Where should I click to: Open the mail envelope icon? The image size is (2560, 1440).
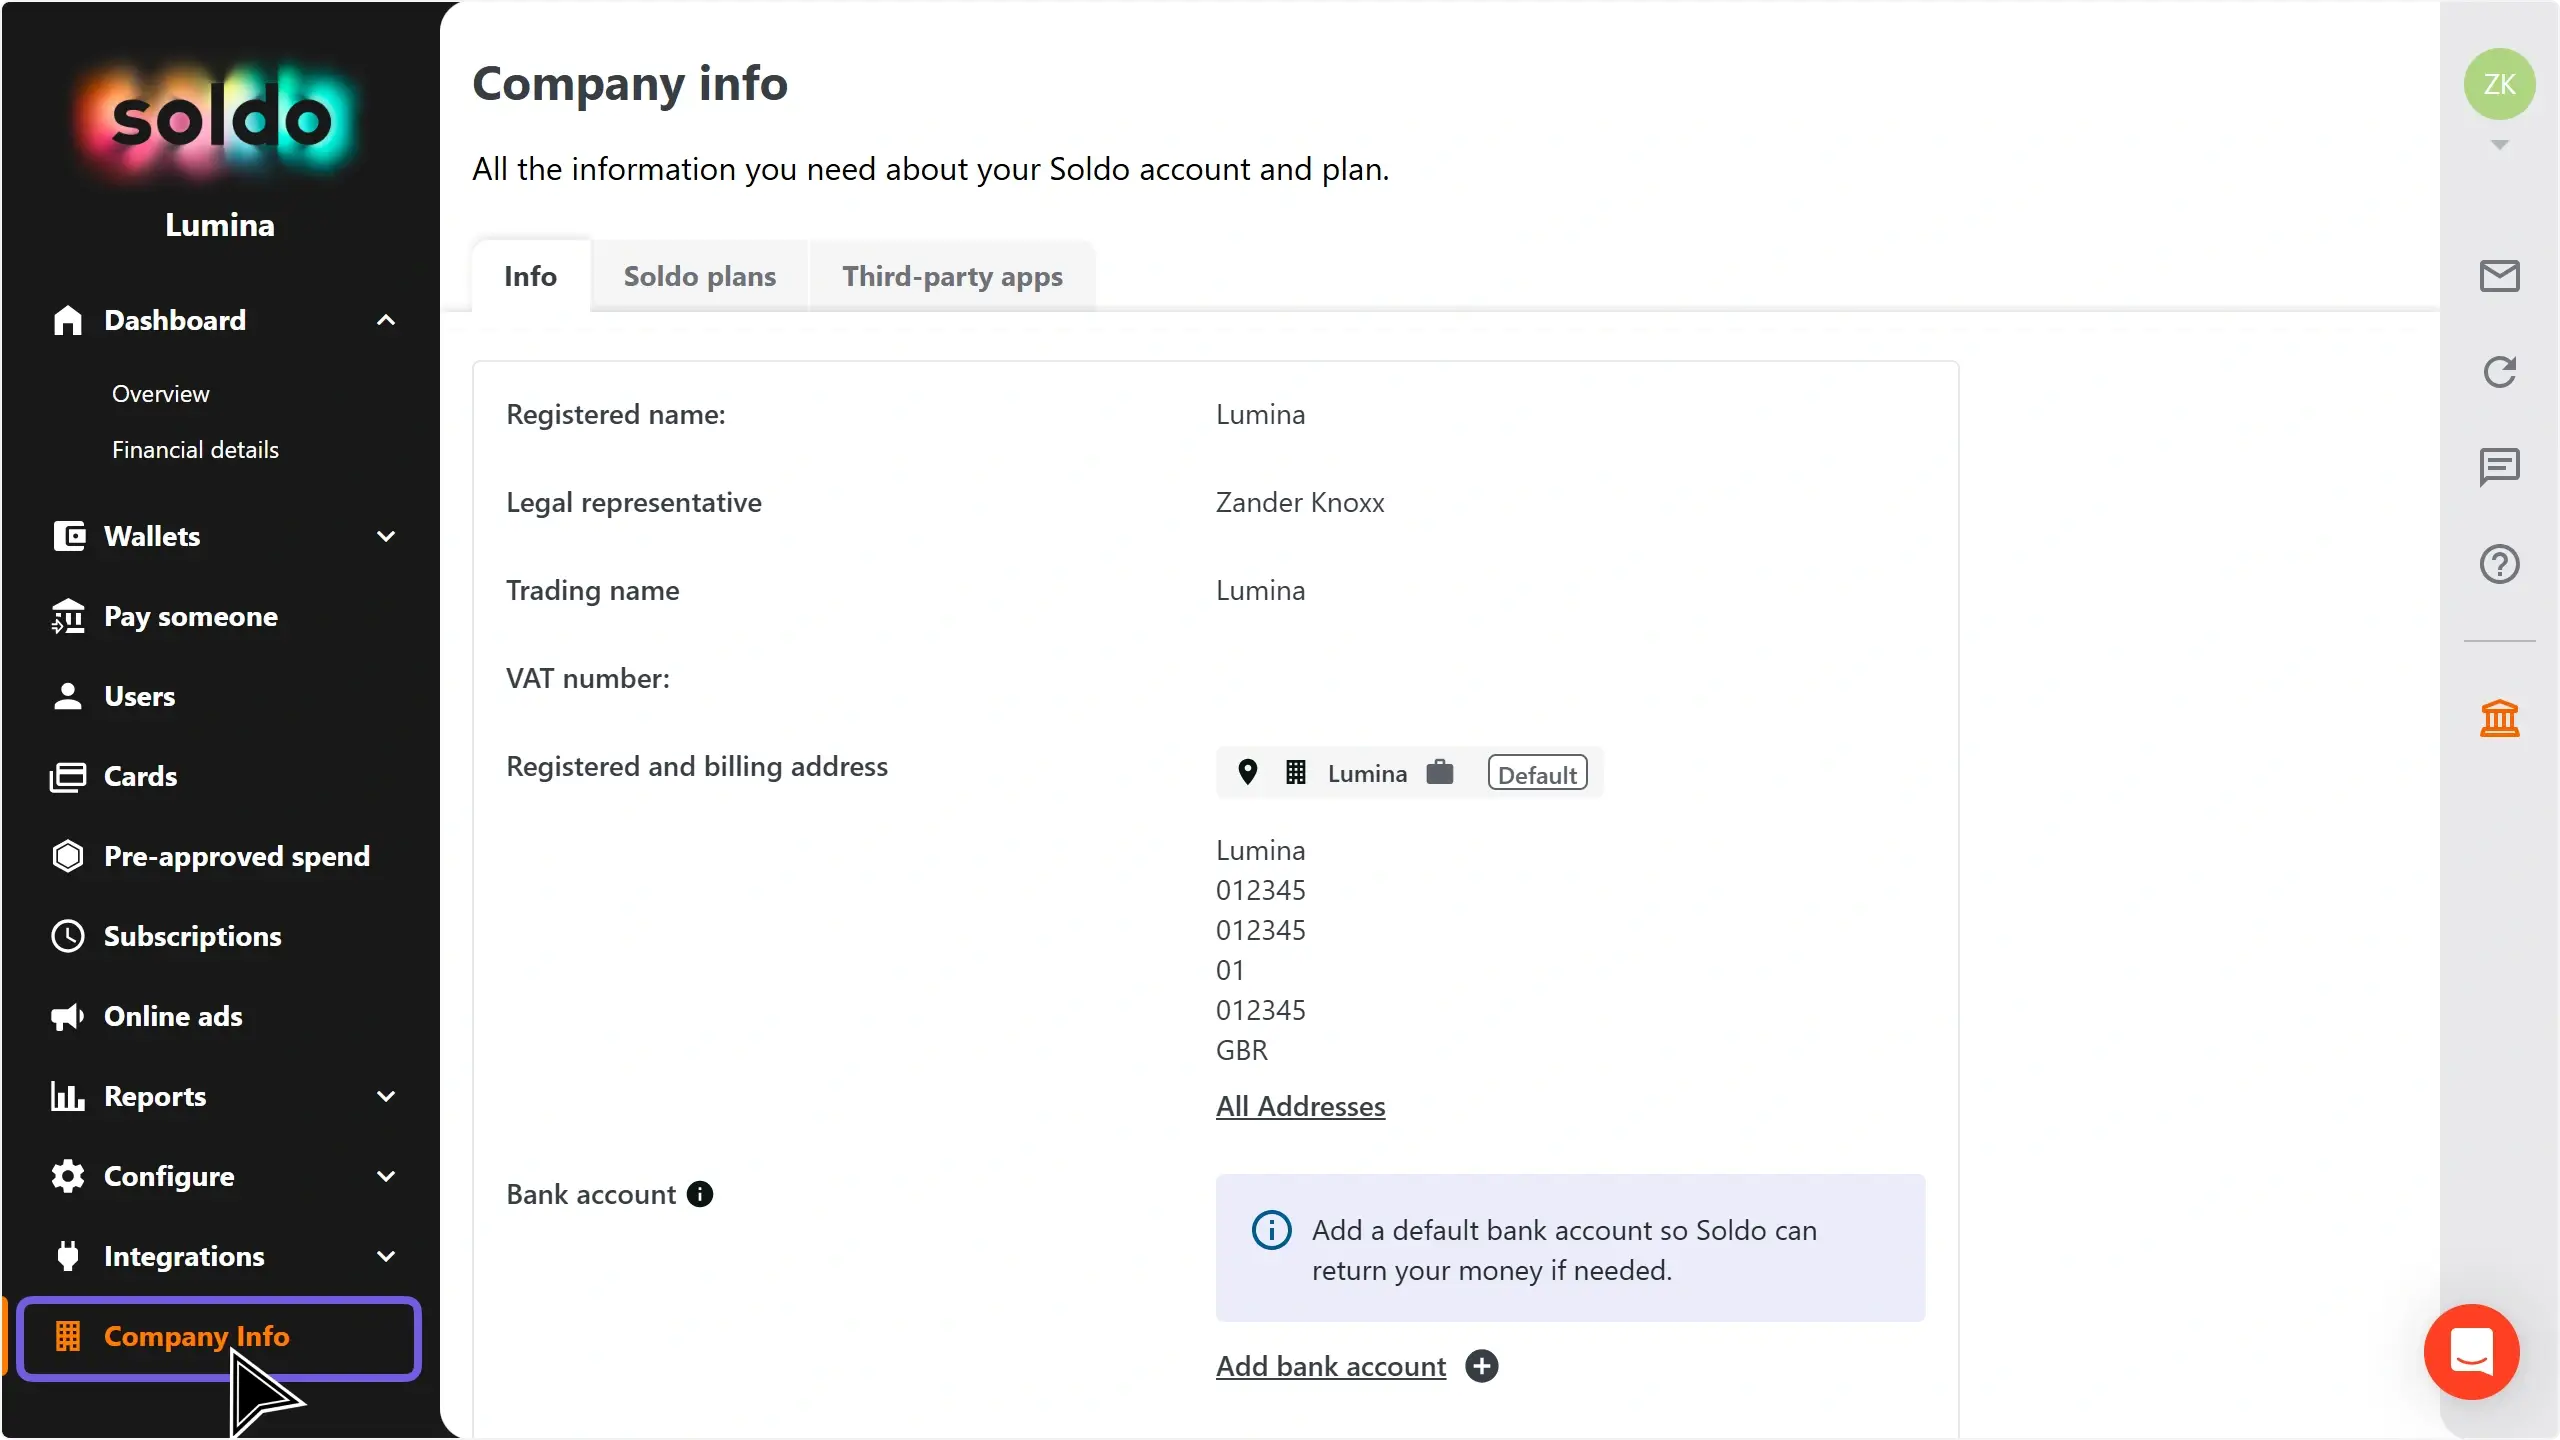click(x=2499, y=276)
